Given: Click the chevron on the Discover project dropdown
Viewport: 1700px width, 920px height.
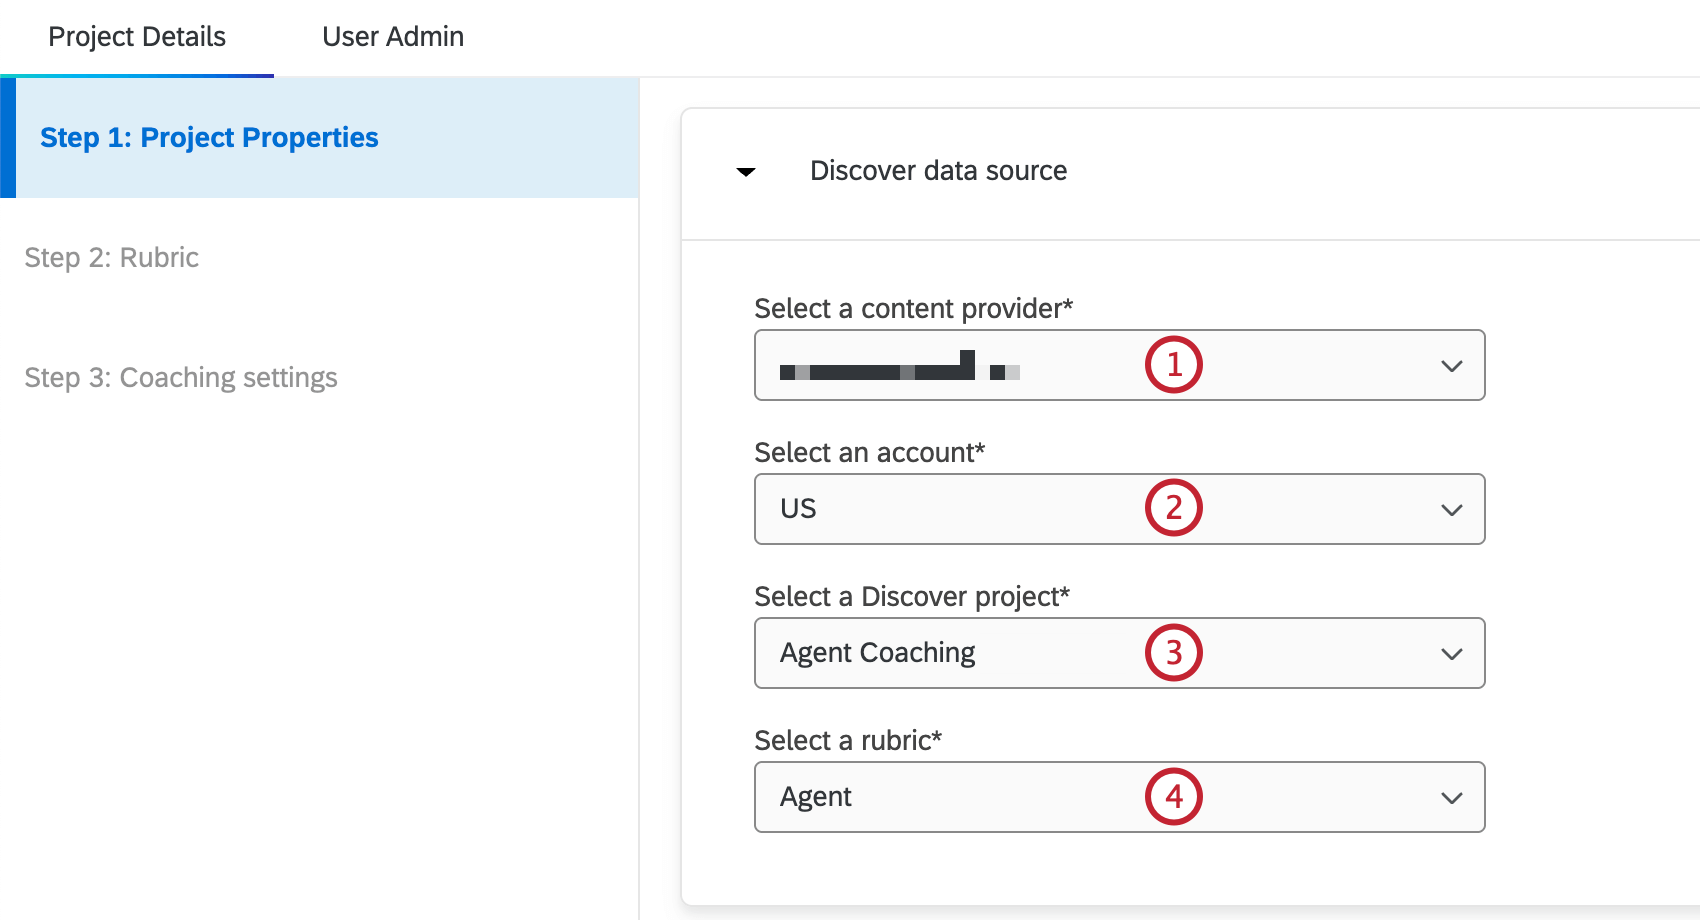Looking at the screenshot, I should click(x=1452, y=654).
